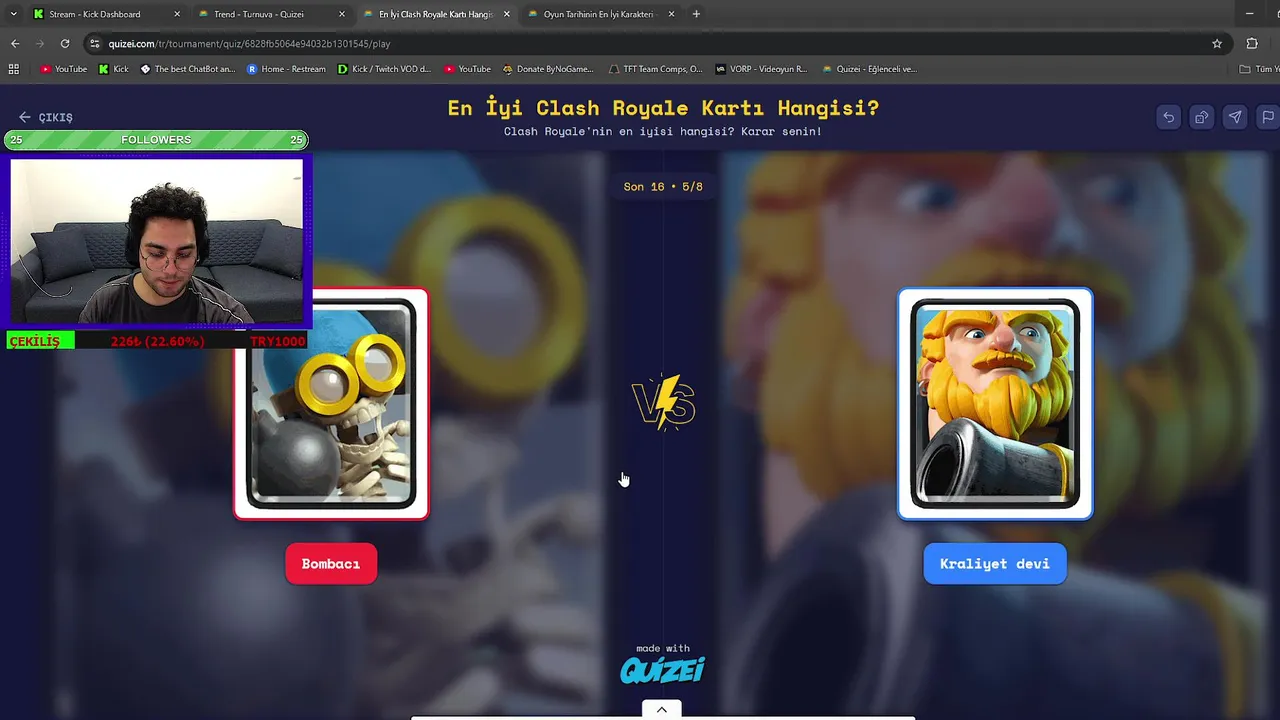1280x720 pixels.
Task: Expand the bottom panel chevron
Action: pos(661,710)
